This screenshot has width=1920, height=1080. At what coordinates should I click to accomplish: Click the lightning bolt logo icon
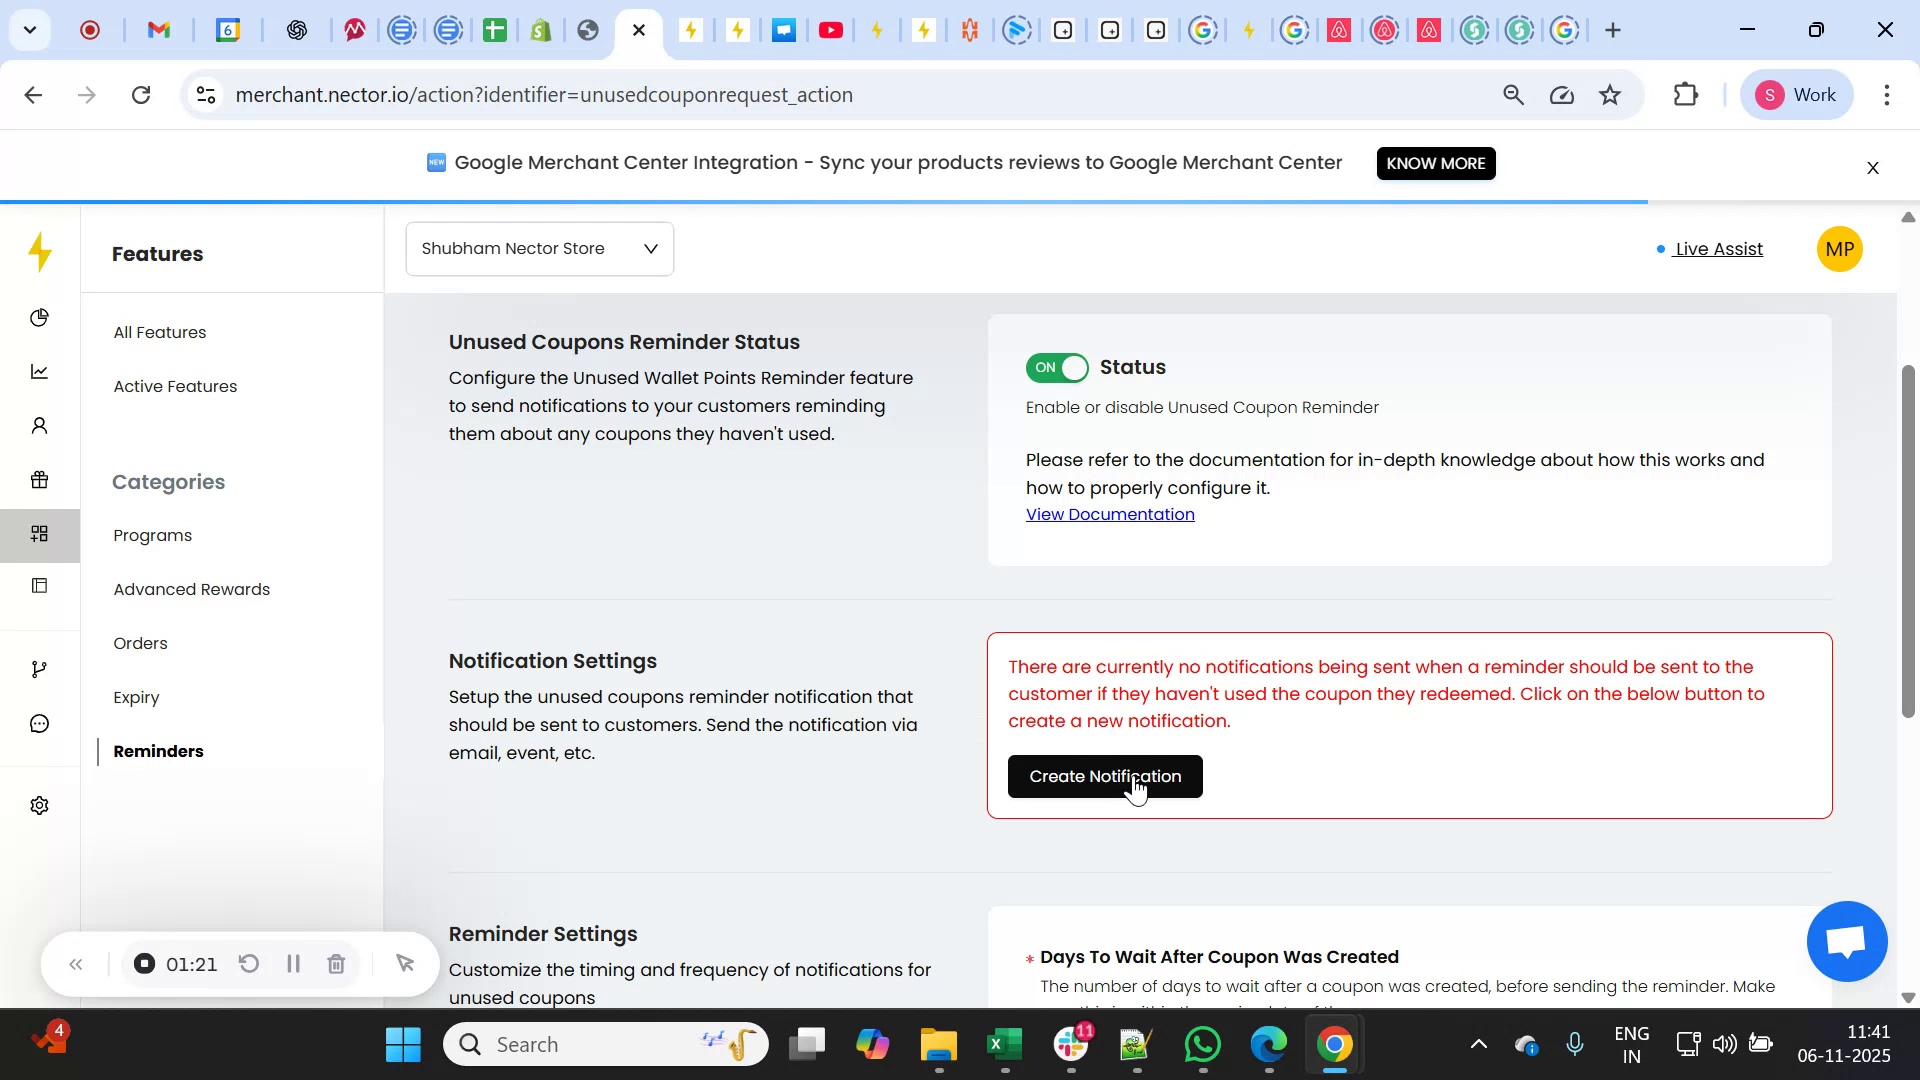pos(39,252)
